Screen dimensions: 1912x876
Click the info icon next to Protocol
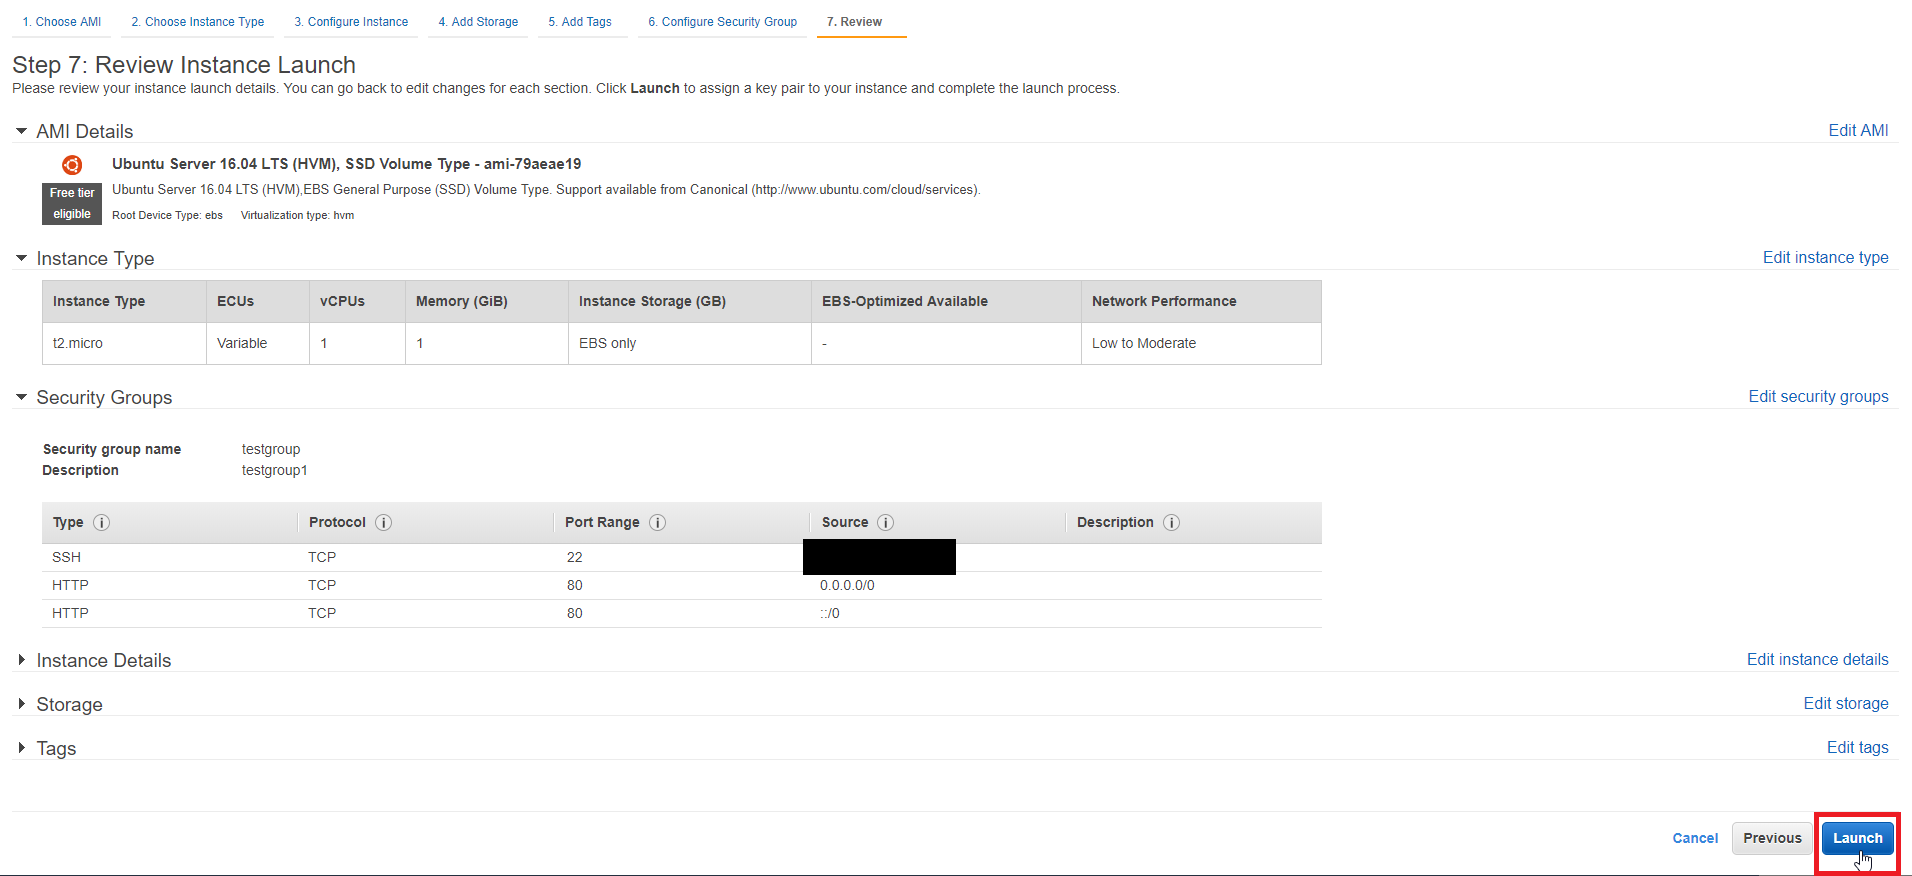point(383,522)
